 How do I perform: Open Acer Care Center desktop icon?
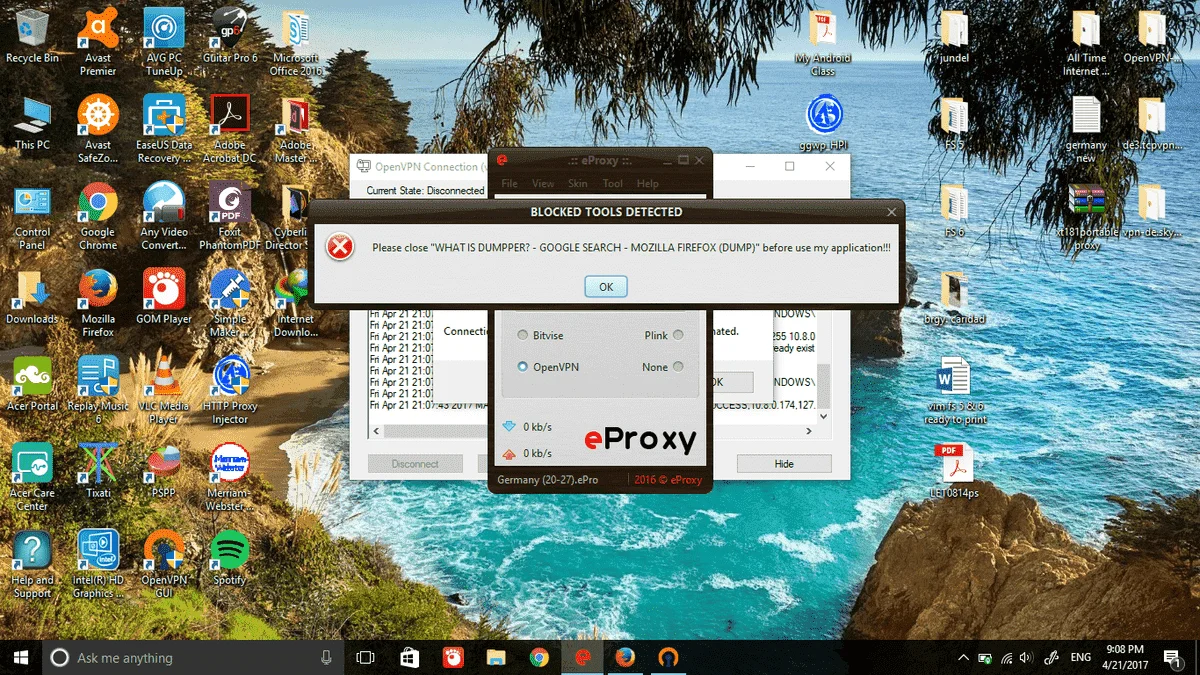(x=32, y=477)
